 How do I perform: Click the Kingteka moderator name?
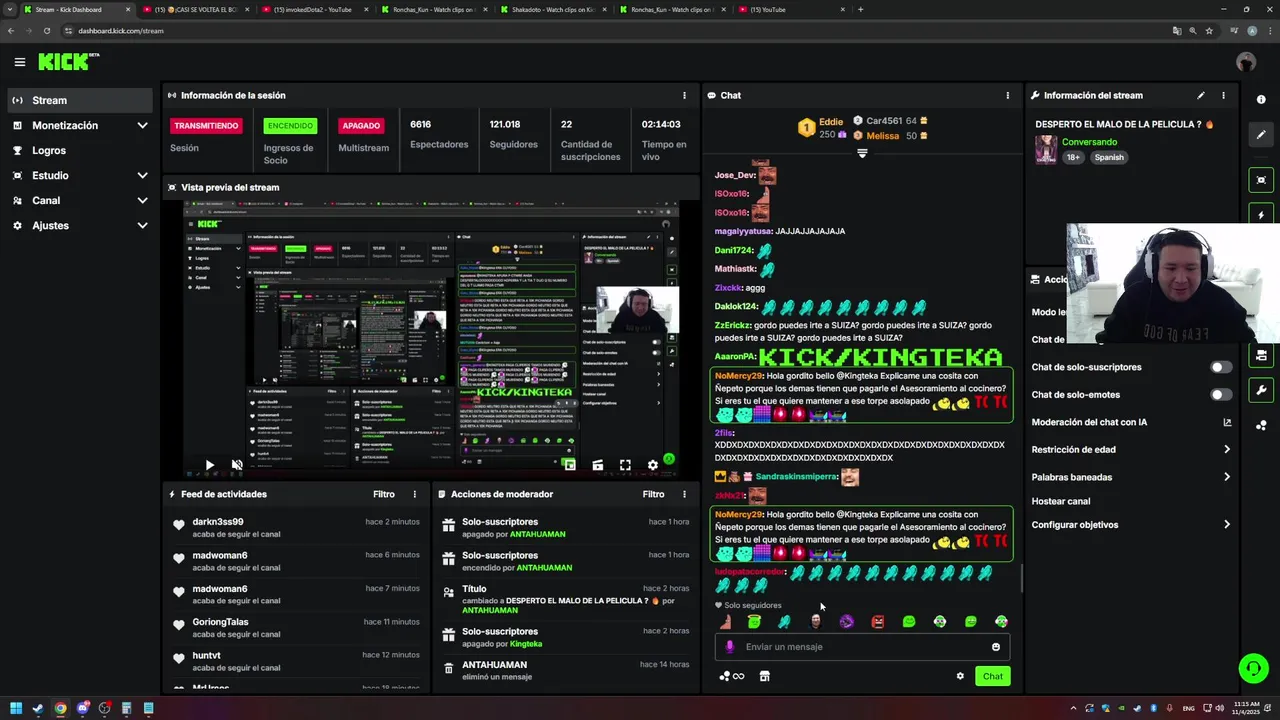526,644
